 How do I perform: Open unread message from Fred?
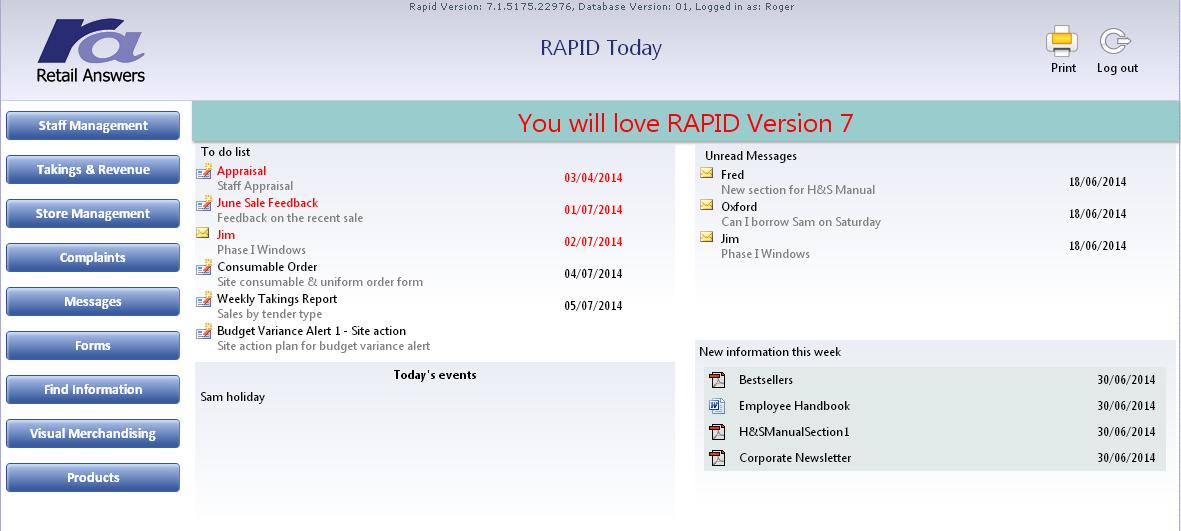coord(732,175)
